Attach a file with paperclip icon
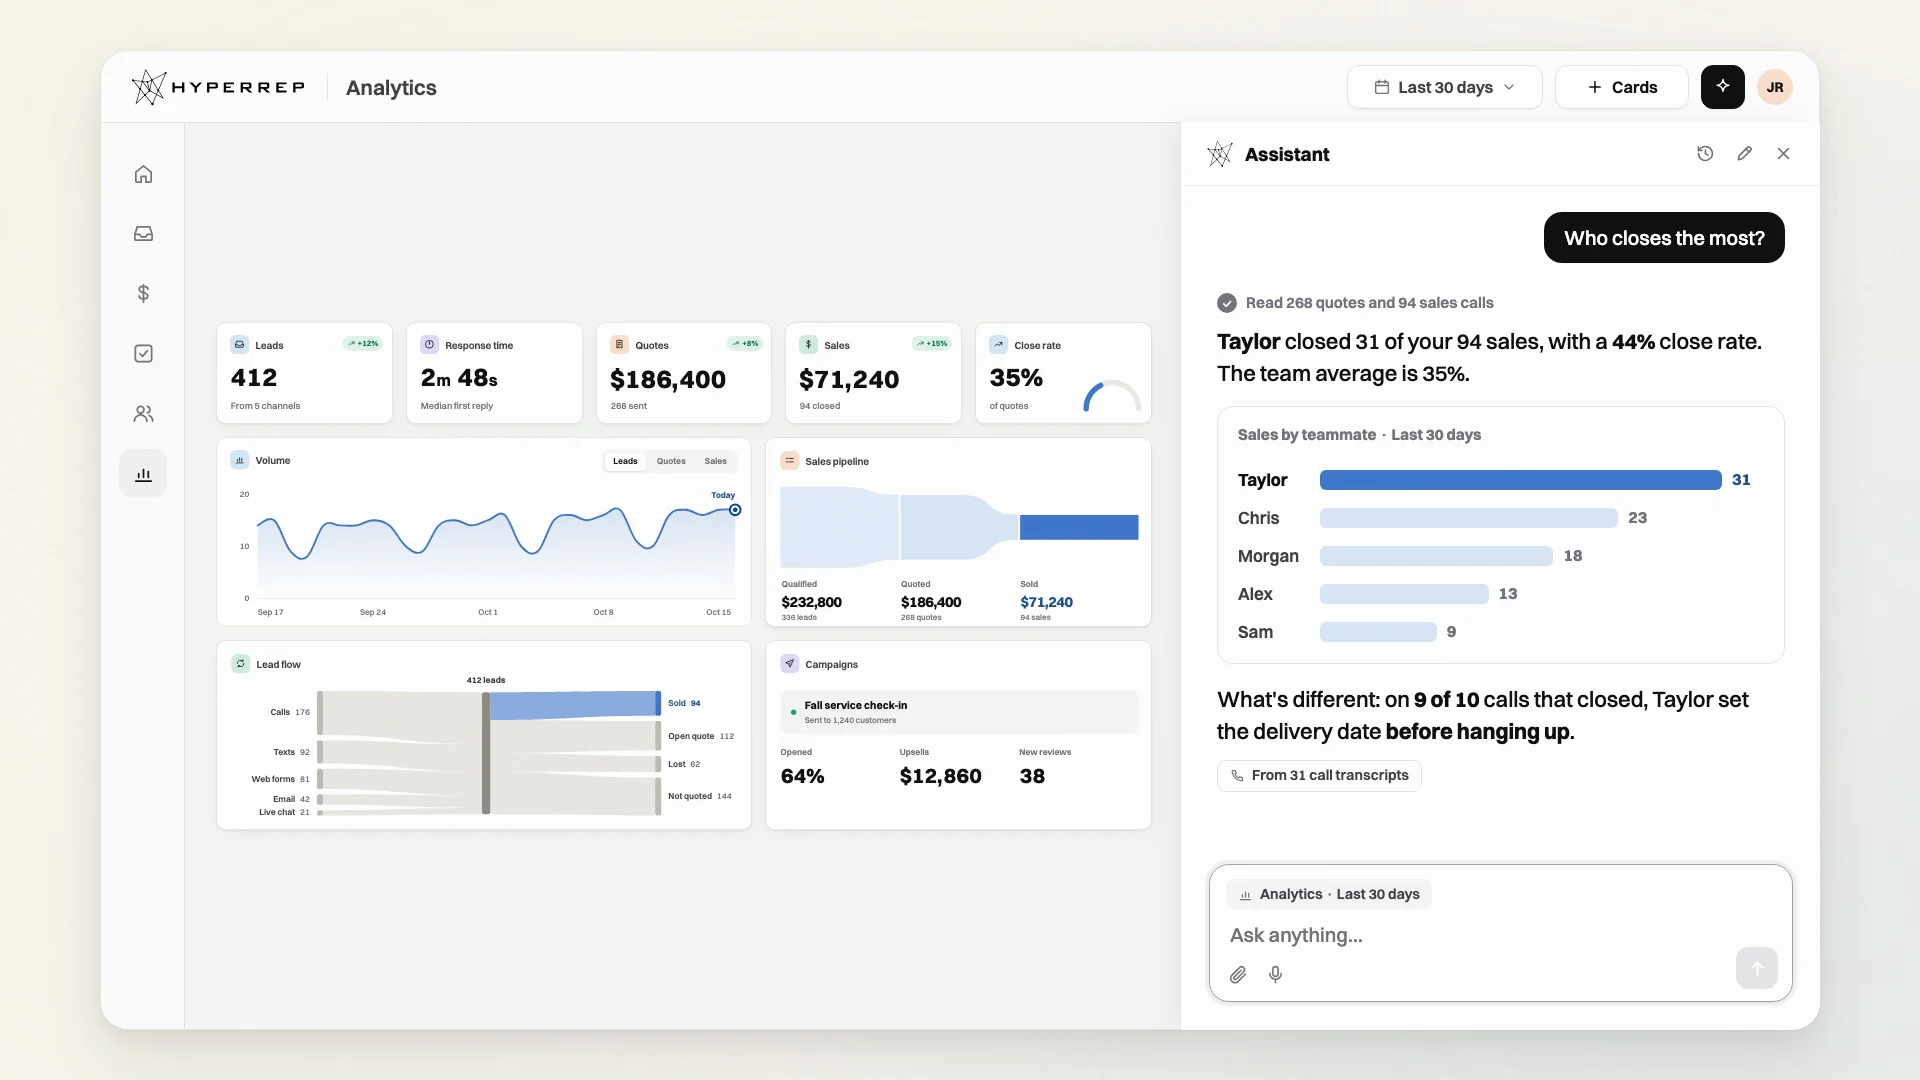The width and height of the screenshot is (1920, 1080). tap(1238, 974)
